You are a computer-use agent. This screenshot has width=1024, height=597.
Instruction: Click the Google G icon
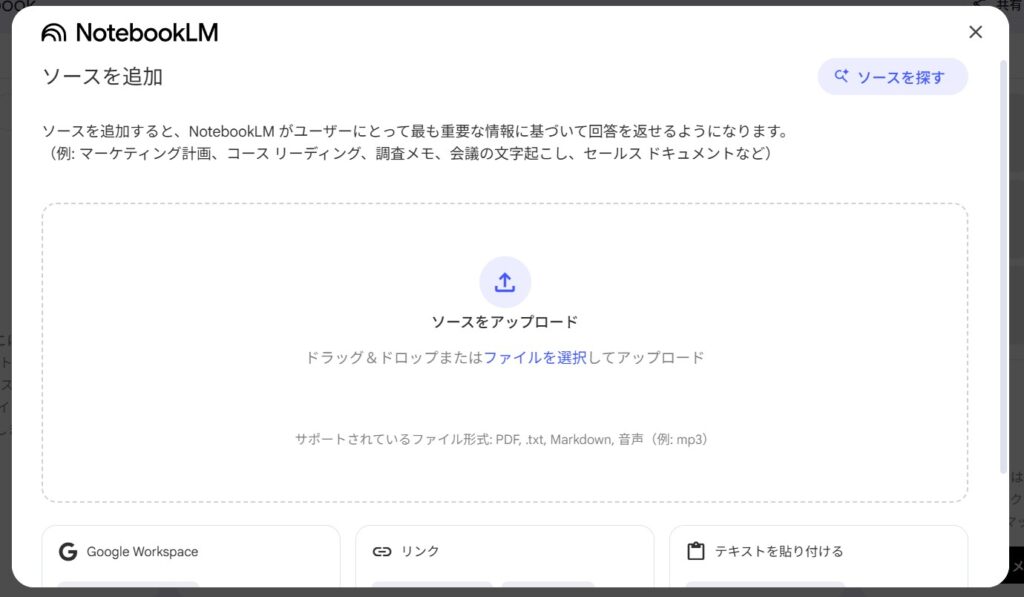click(x=68, y=552)
